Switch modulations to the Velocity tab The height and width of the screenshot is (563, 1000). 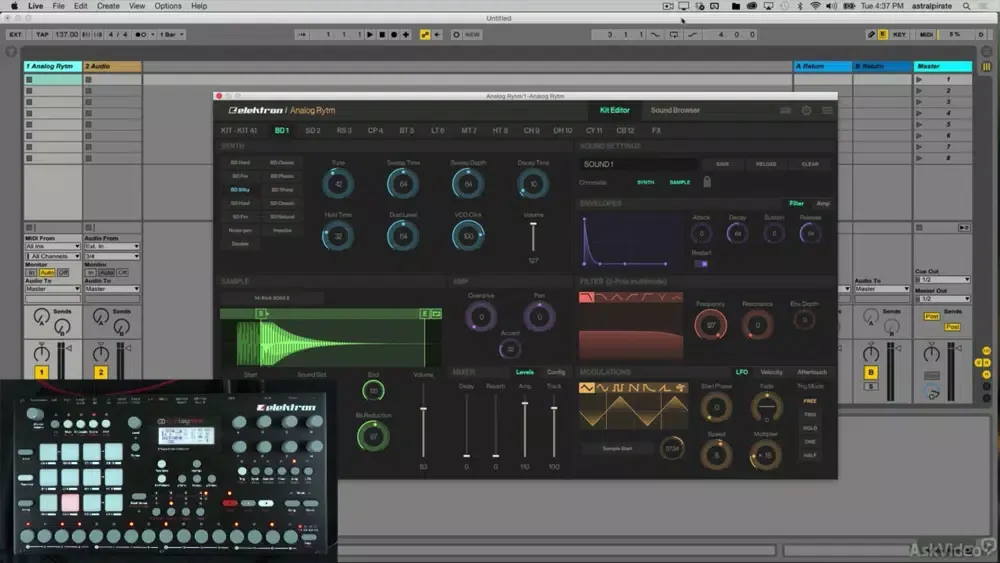771,372
